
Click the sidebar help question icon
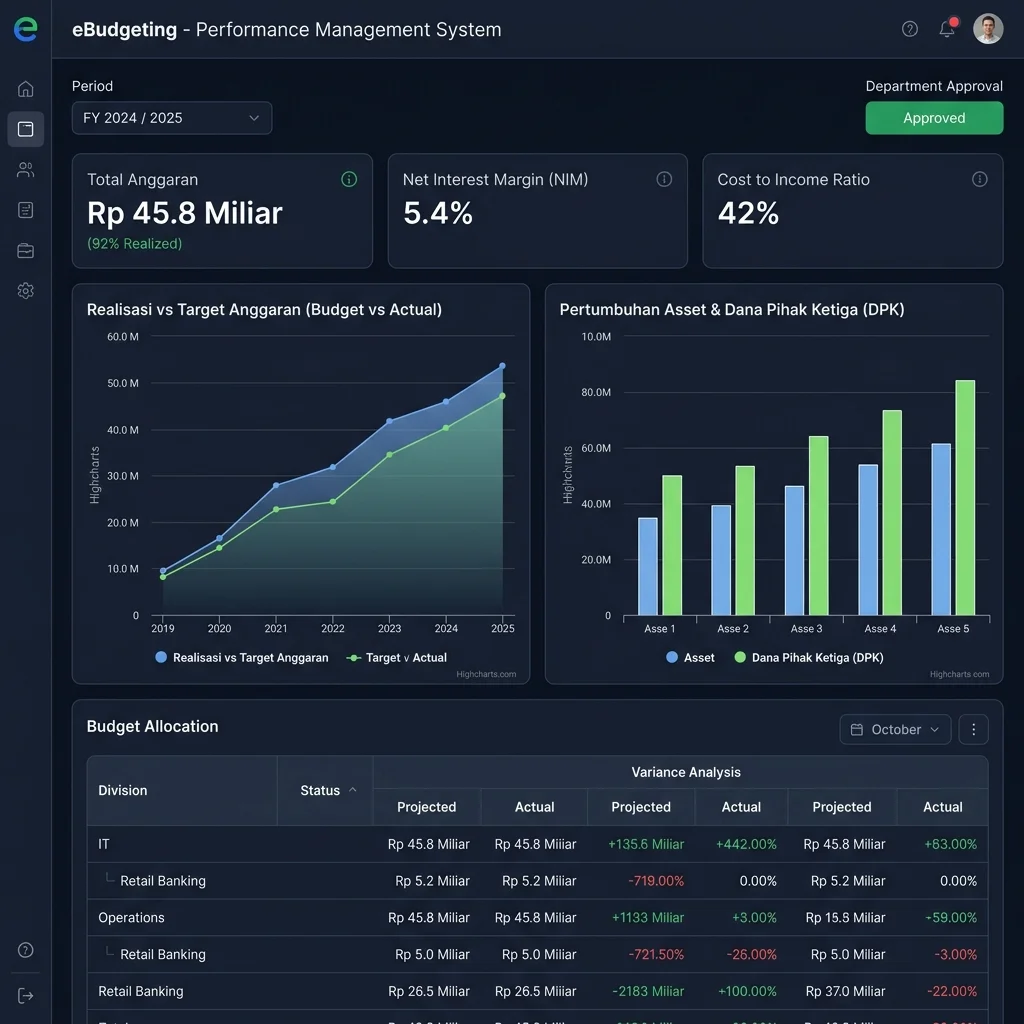(25, 950)
